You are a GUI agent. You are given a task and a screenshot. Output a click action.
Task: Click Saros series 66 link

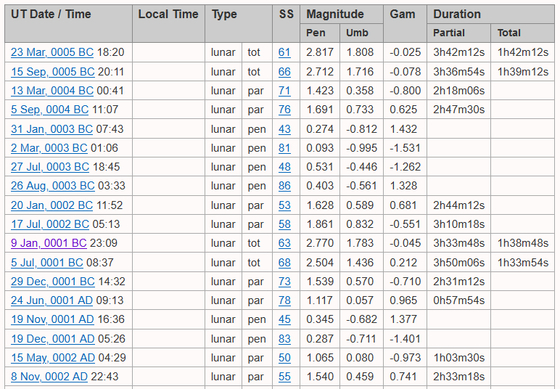(x=284, y=71)
